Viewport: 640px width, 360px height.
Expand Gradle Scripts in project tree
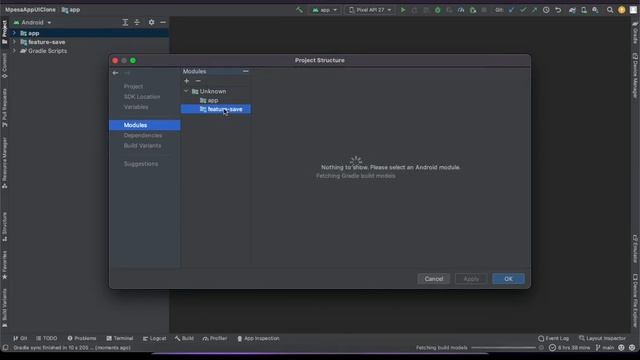click(14, 51)
